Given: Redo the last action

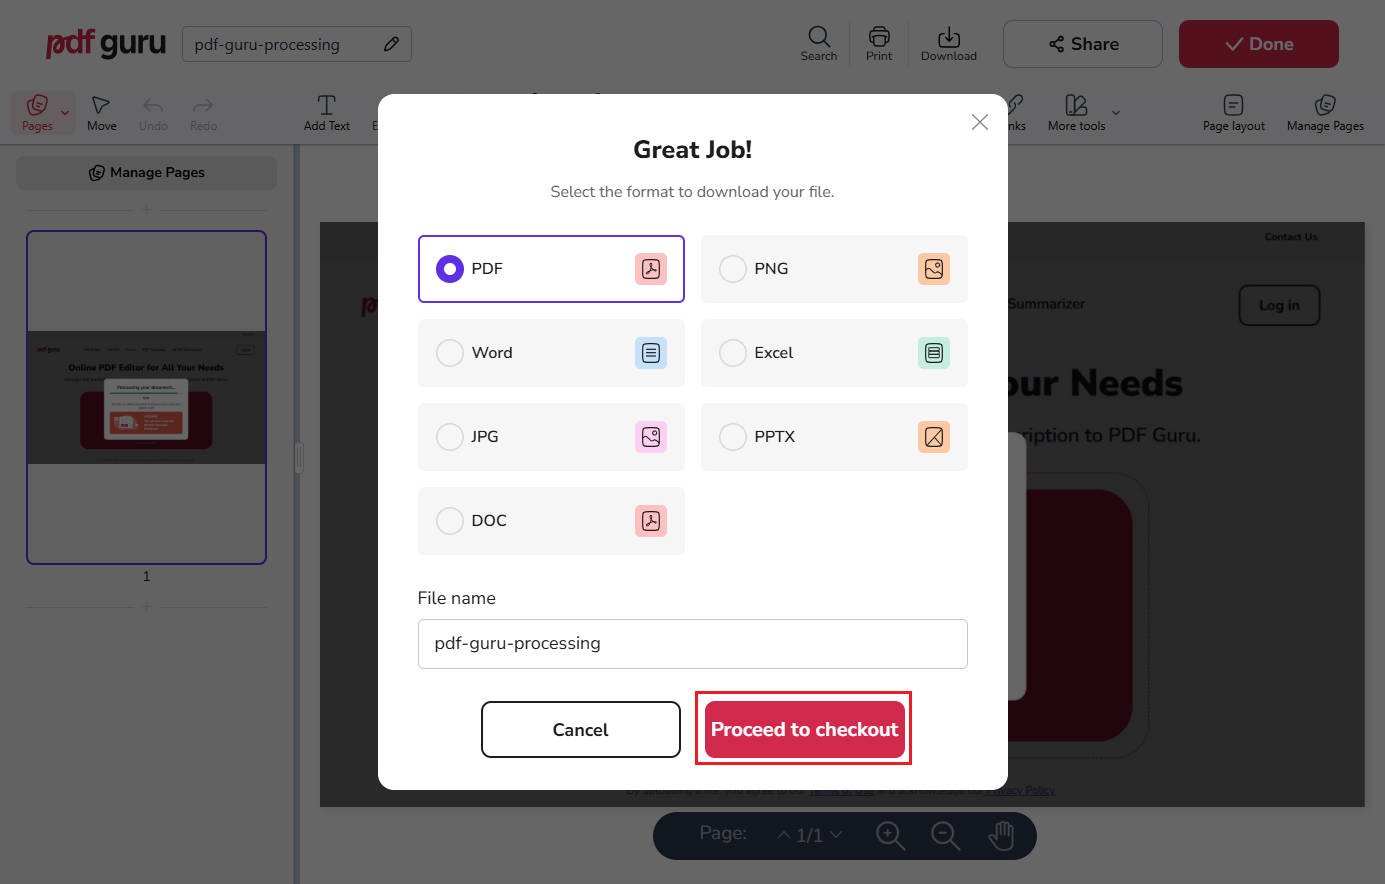Looking at the screenshot, I should pyautogui.click(x=203, y=112).
